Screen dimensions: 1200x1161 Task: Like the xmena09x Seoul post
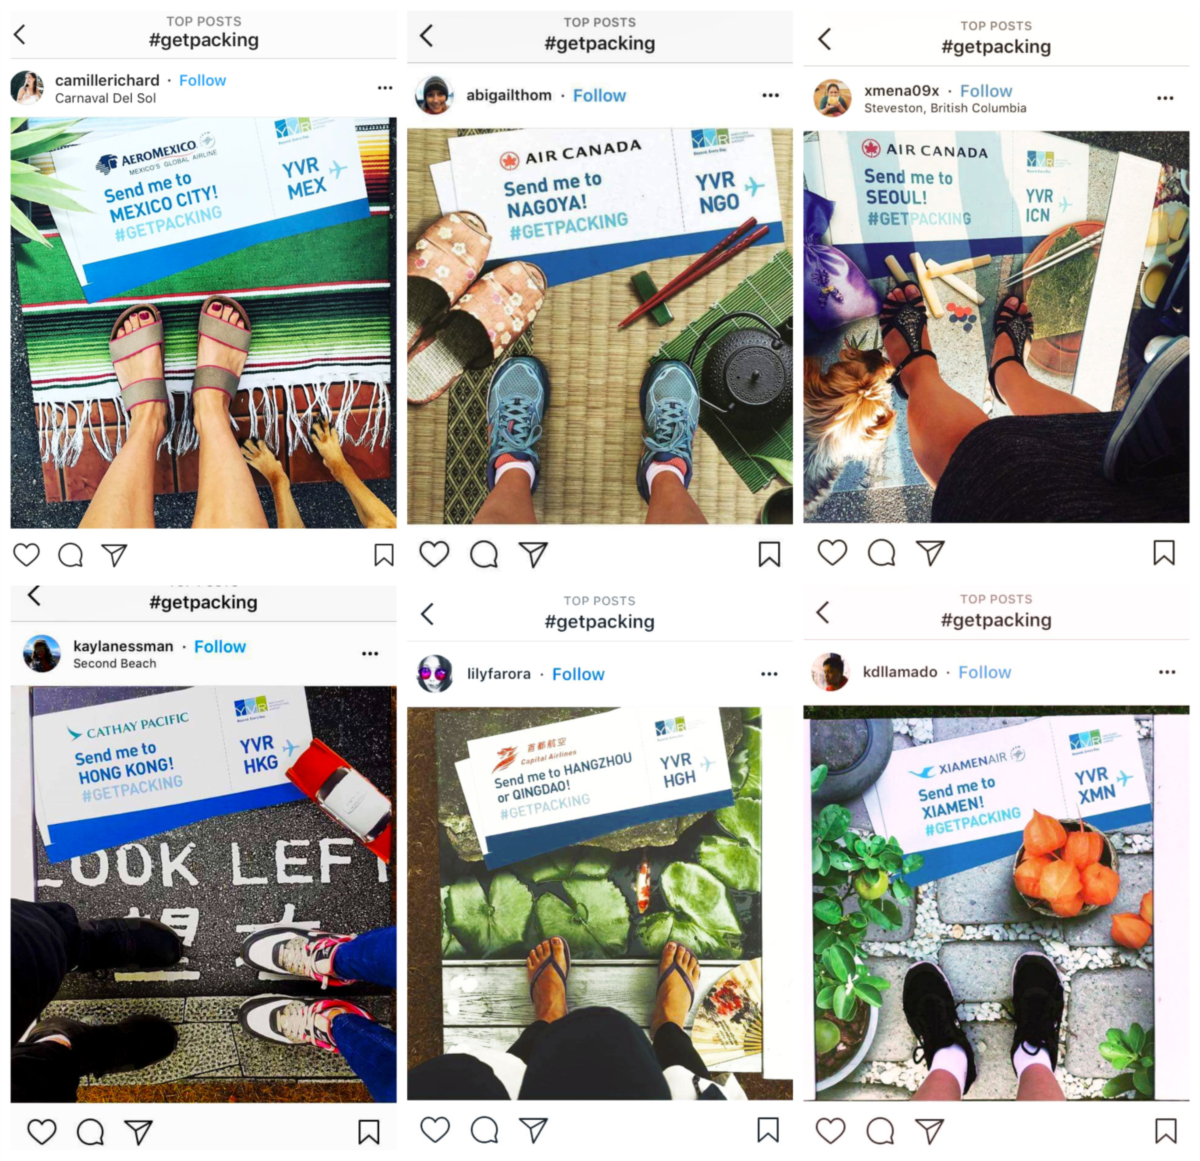(832, 552)
